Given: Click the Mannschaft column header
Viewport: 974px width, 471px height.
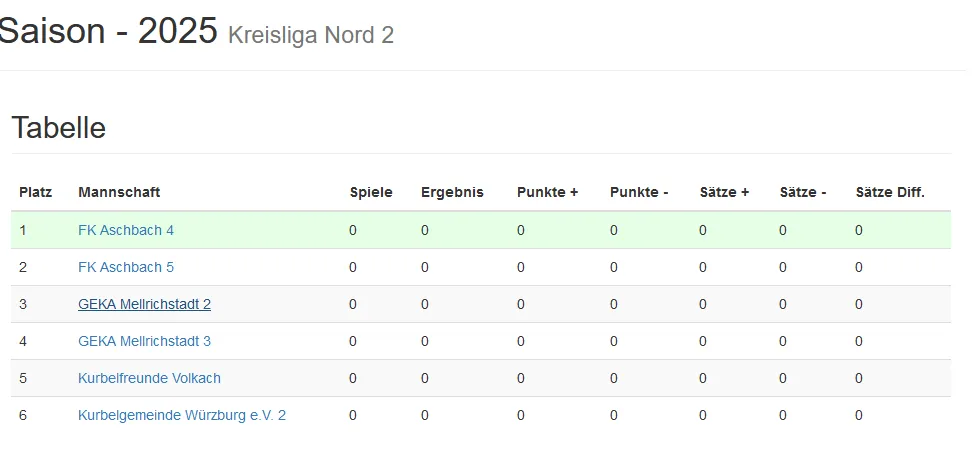Looking at the screenshot, I should [x=119, y=192].
